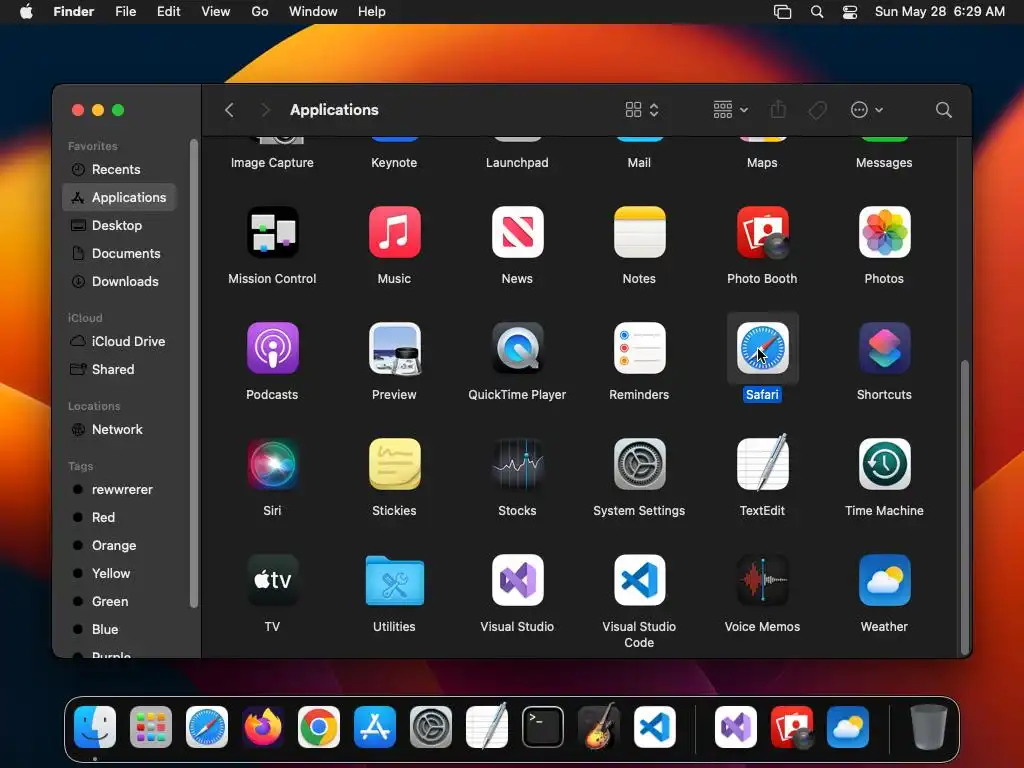Image resolution: width=1024 pixels, height=768 pixels.
Task: Open the Utilities folder
Action: pyautogui.click(x=394, y=580)
